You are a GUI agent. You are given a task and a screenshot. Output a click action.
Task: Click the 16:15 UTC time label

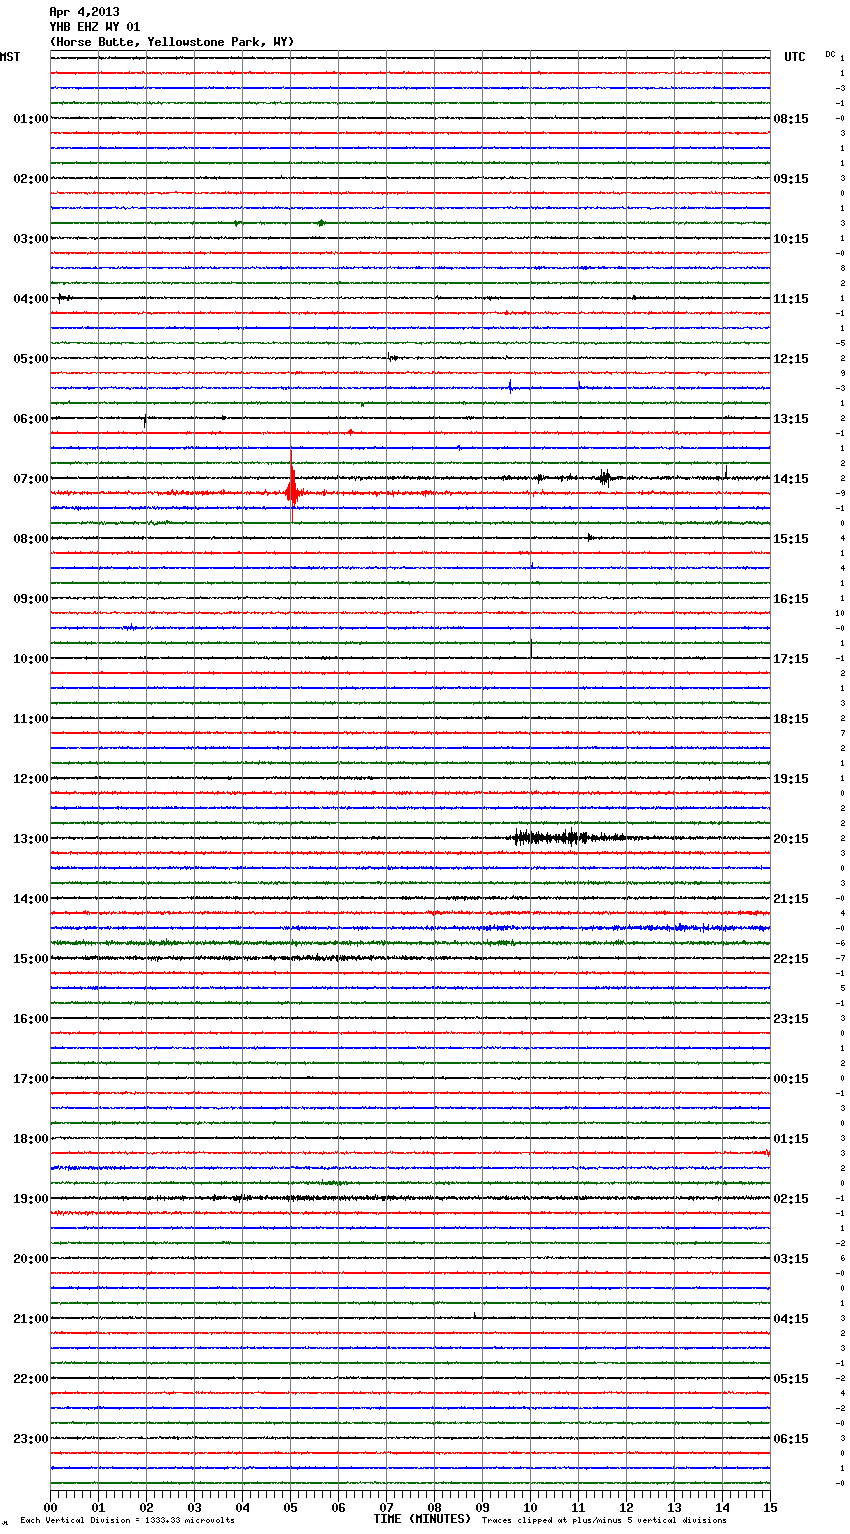coord(791,599)
